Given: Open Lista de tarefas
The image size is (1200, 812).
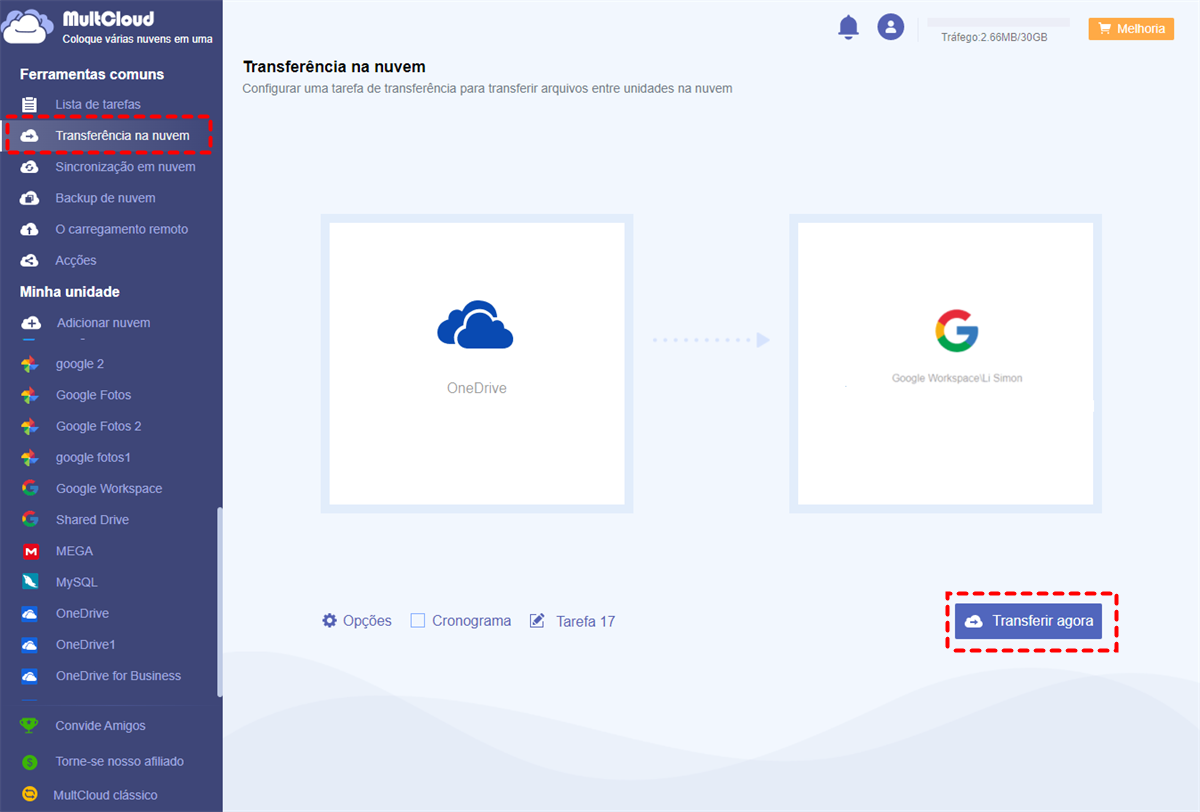Looking at the screenshot, I should pyautogui.click(x=98, y=104).
